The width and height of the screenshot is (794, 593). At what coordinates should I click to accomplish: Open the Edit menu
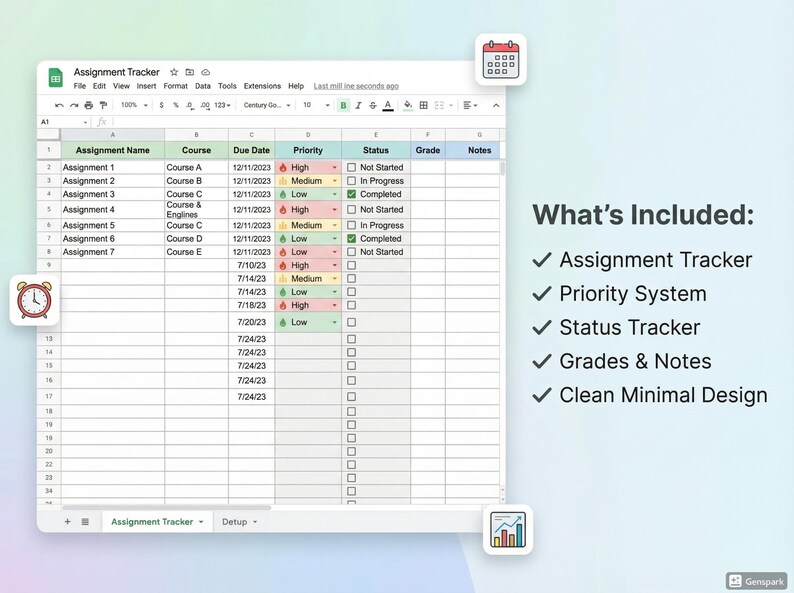(x=99, y=86)
